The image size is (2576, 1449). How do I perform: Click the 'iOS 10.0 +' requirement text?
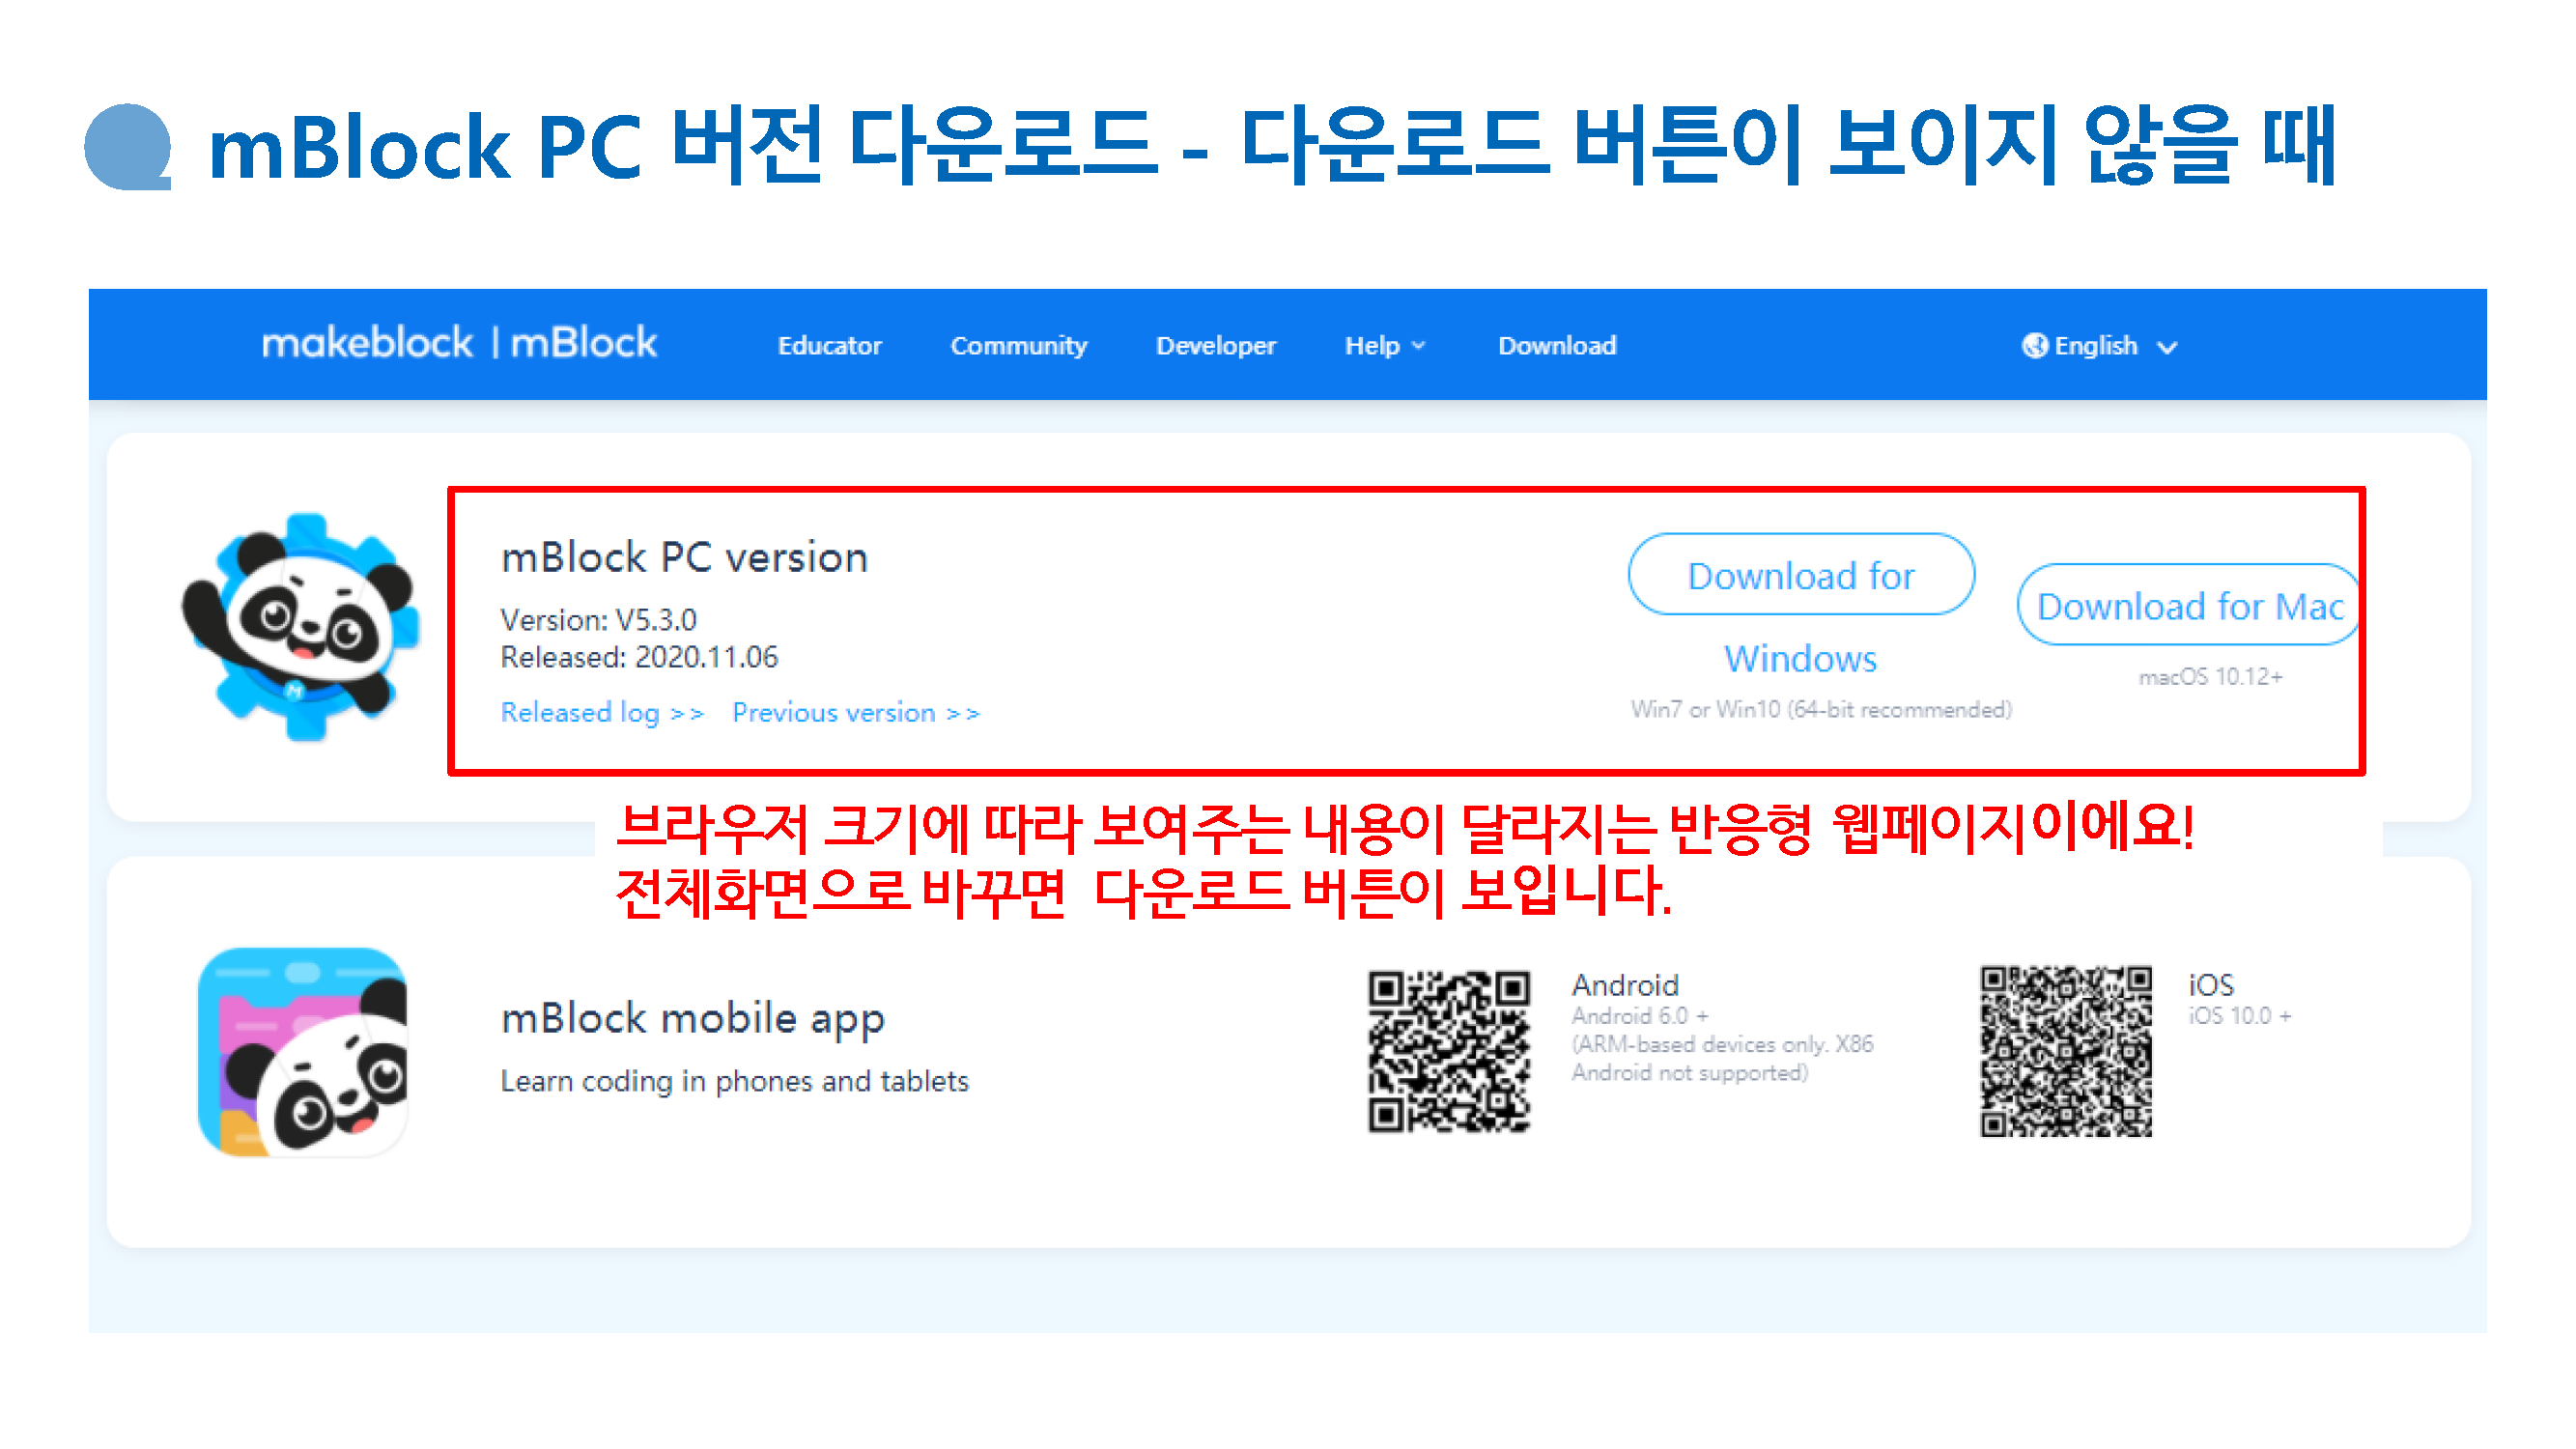tap(2239, 1016)
